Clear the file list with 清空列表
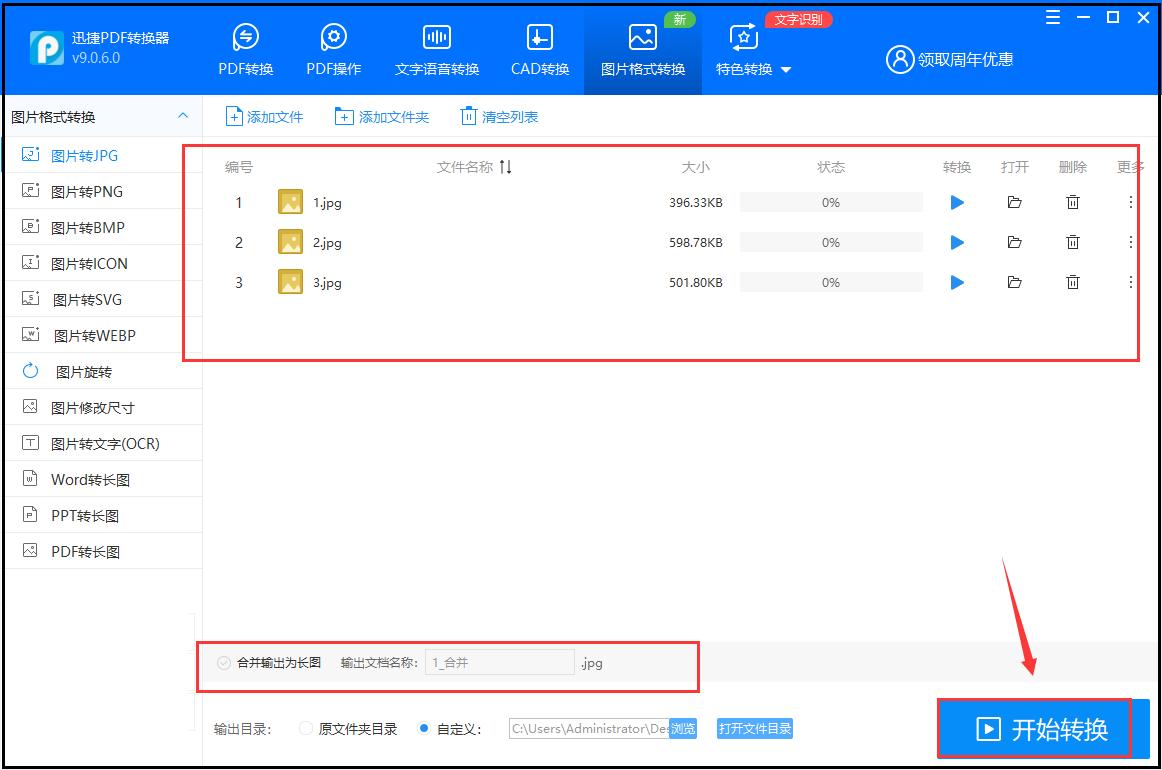This screenshot has width=1162, height=770. click(498, 116)
